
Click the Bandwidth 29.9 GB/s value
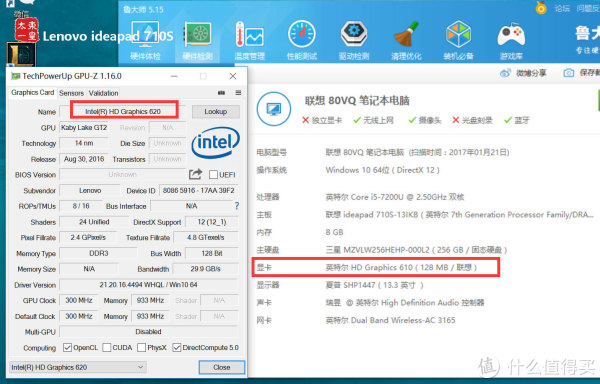point(206,269)
